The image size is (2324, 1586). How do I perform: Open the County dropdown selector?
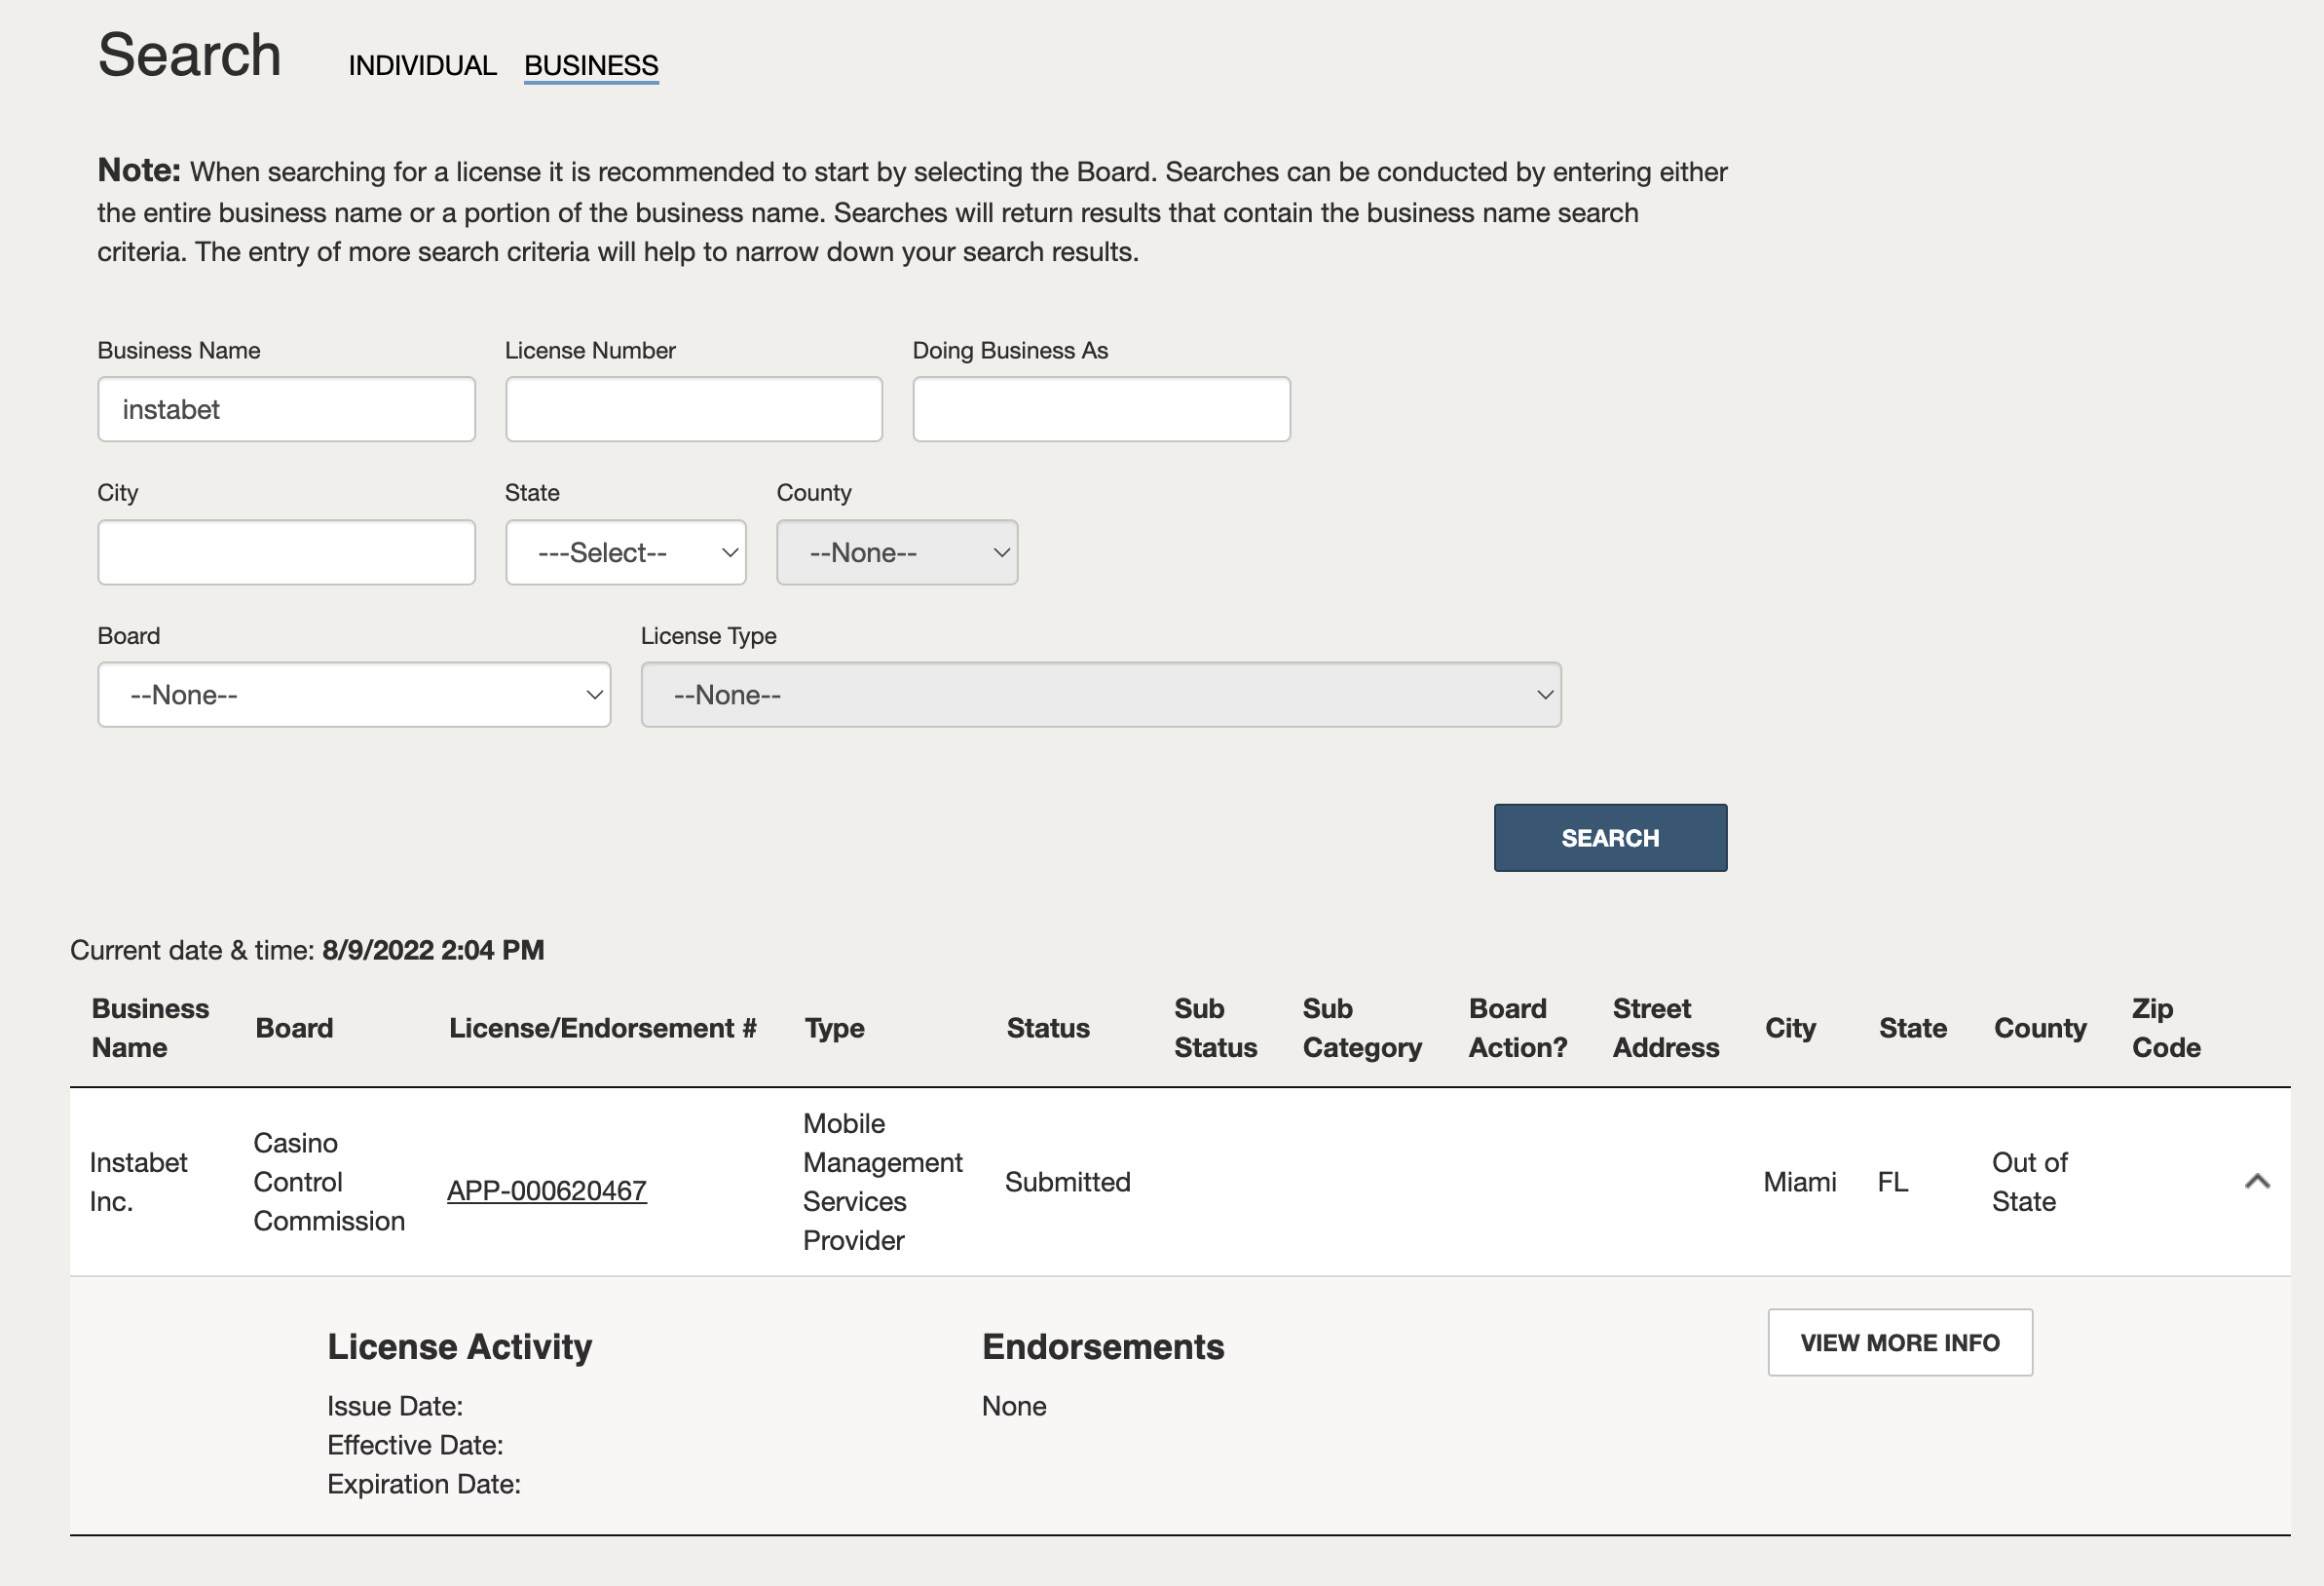[x=897, y=551]
